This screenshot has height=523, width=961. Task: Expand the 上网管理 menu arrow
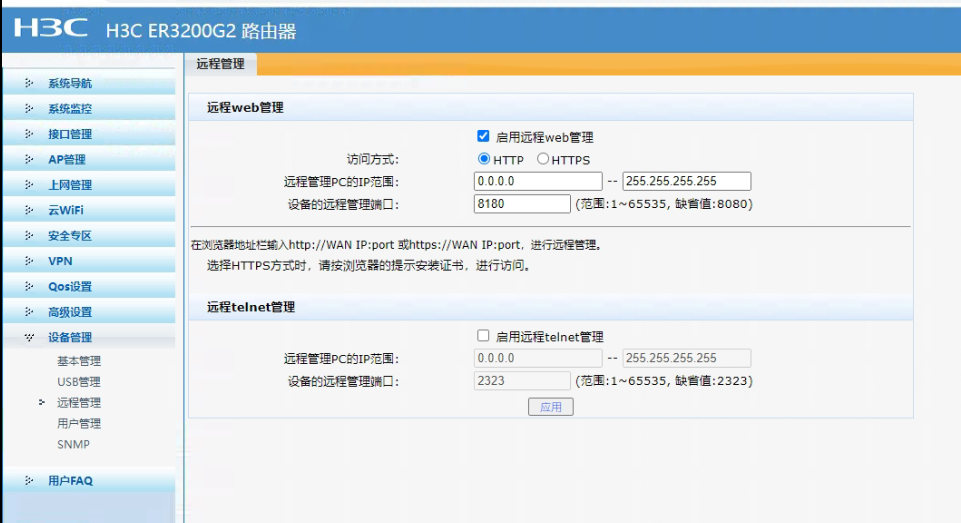29,185
